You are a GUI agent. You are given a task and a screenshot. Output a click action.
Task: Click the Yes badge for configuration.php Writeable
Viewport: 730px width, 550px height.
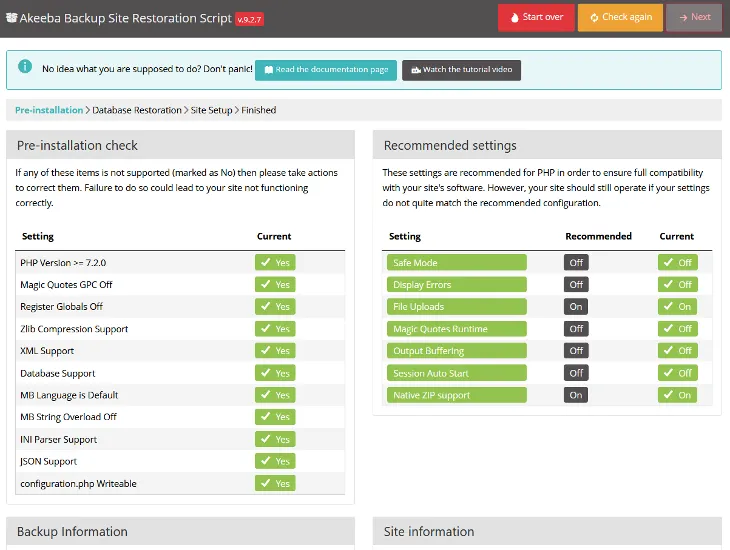[x=275, y=483]
